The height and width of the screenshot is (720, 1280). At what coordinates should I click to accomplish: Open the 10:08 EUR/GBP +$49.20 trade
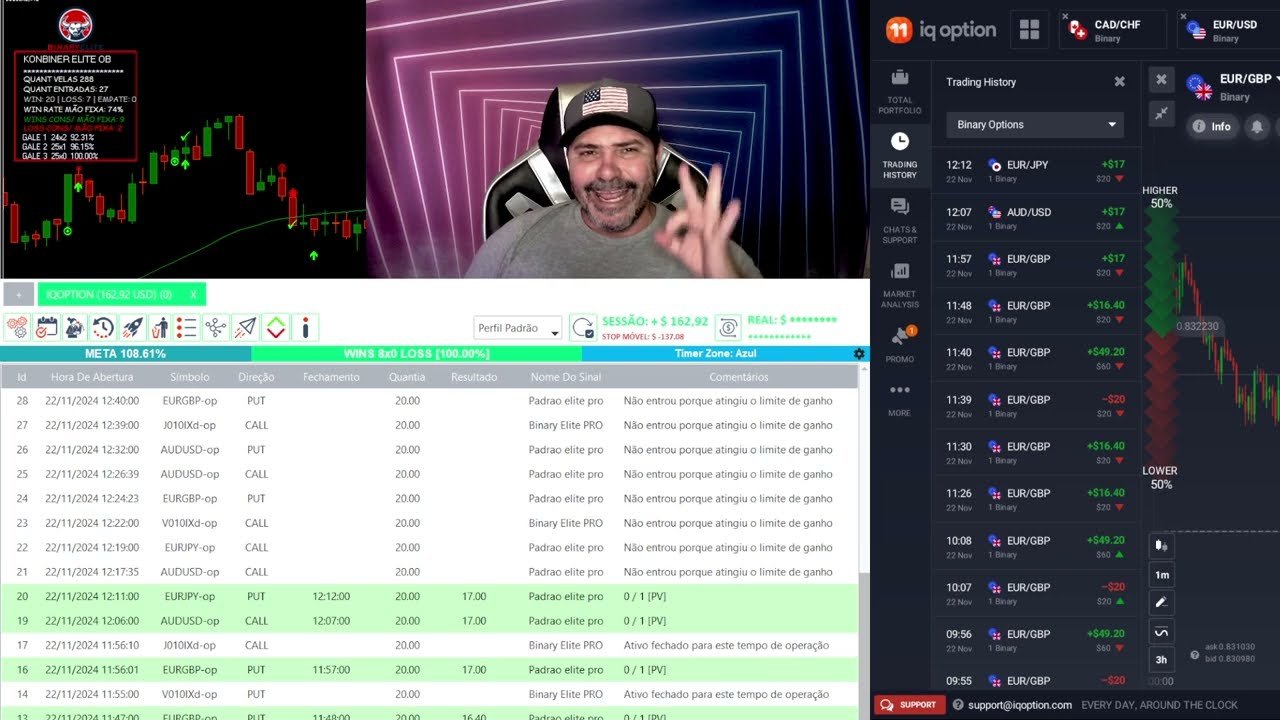(1036, 546)
